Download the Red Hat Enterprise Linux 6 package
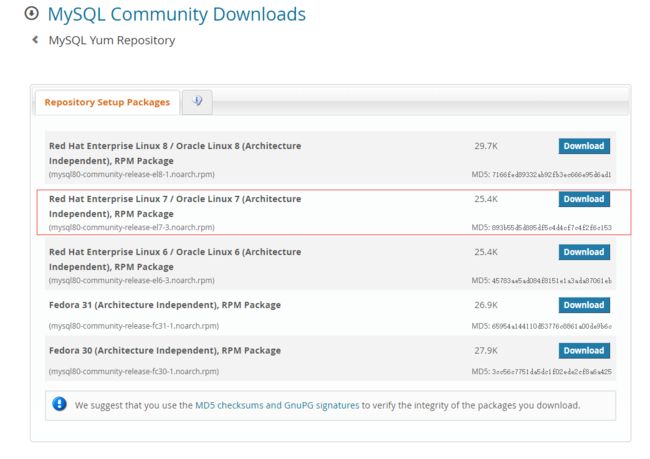The width and height of the screenshot is (650, 459). pos(584,252)
